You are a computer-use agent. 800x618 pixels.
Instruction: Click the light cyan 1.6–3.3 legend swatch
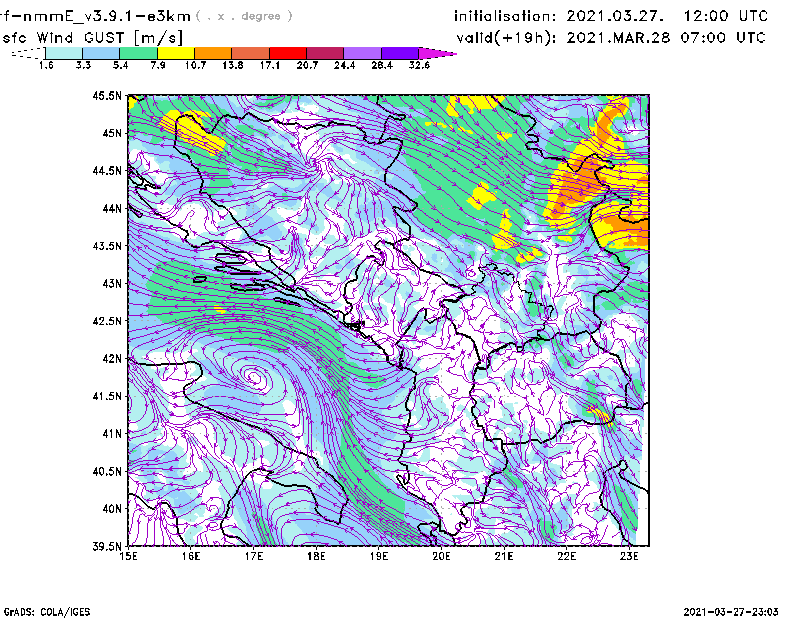tap(64, 53)
